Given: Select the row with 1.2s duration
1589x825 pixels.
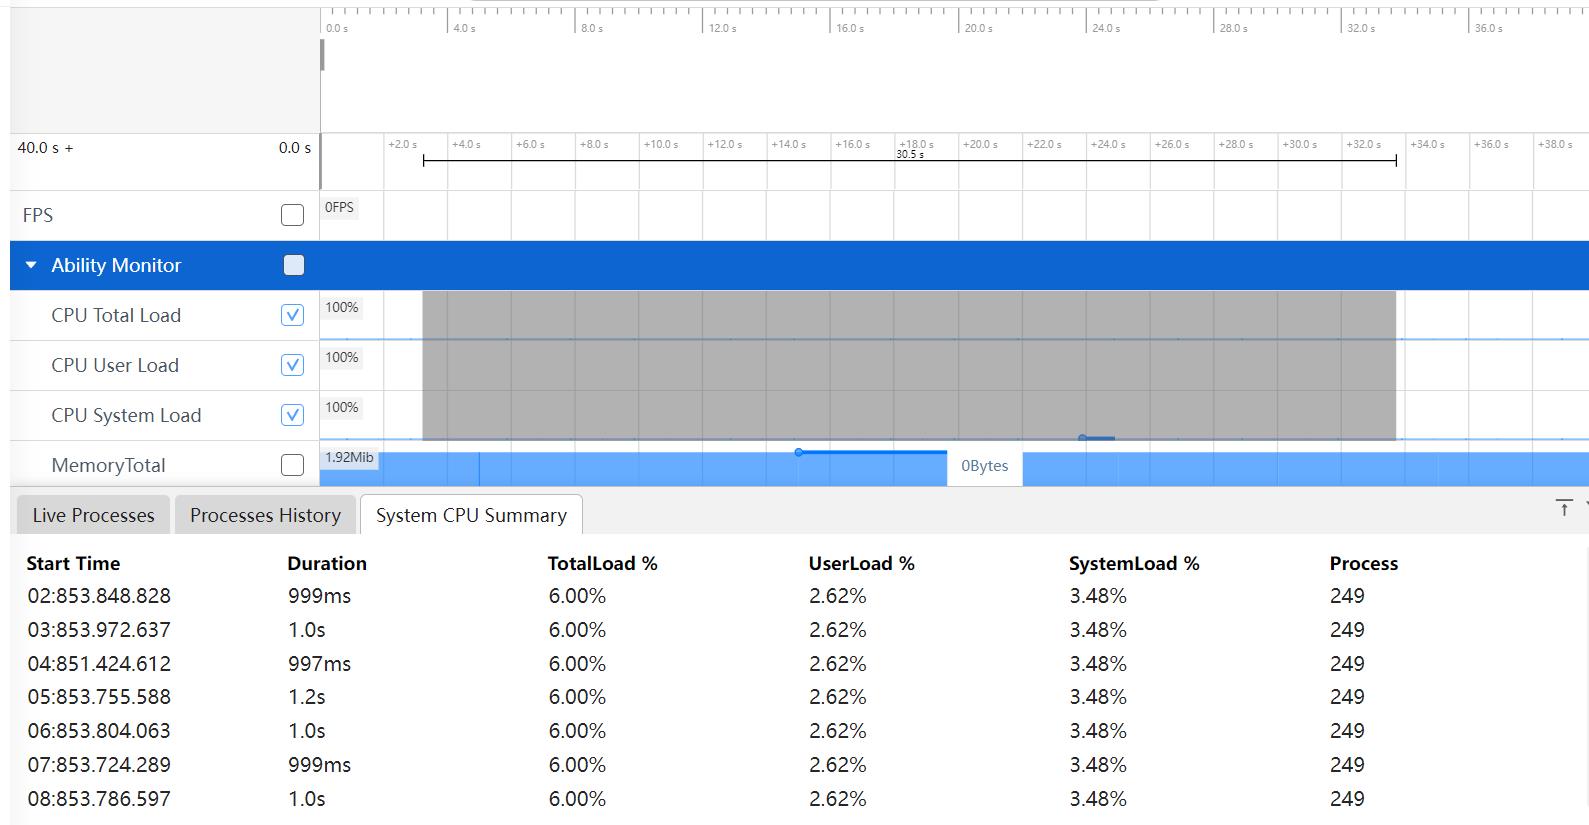Looking at the screenshot, I should point(307,697).
